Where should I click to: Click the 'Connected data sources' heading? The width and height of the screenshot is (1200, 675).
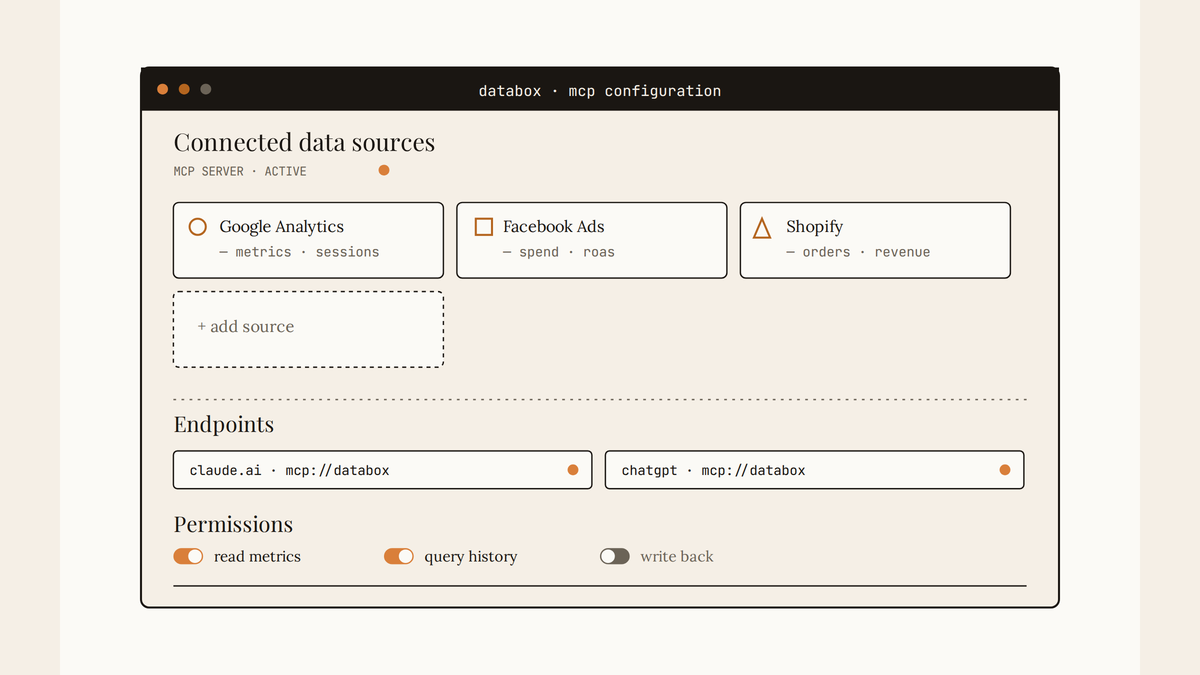pos(304,143)
